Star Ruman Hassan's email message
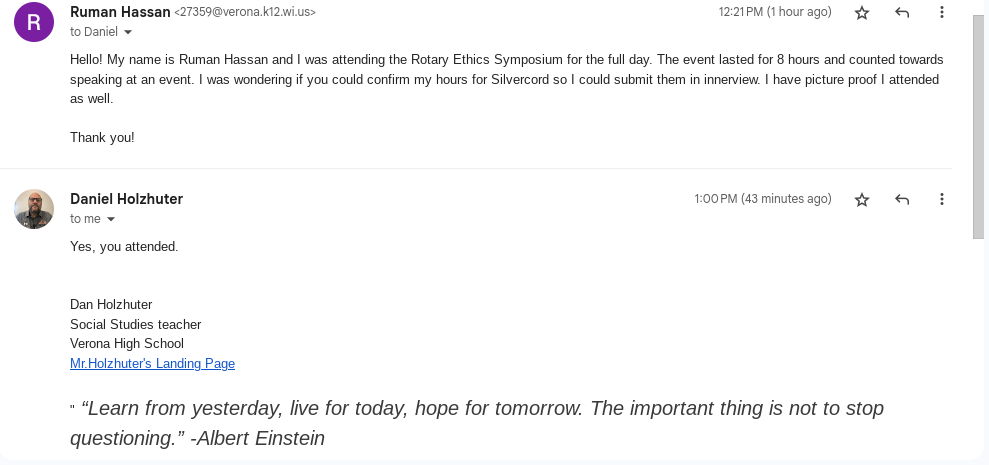The width and height of the screenshot is (989, 465). point(862,13)
